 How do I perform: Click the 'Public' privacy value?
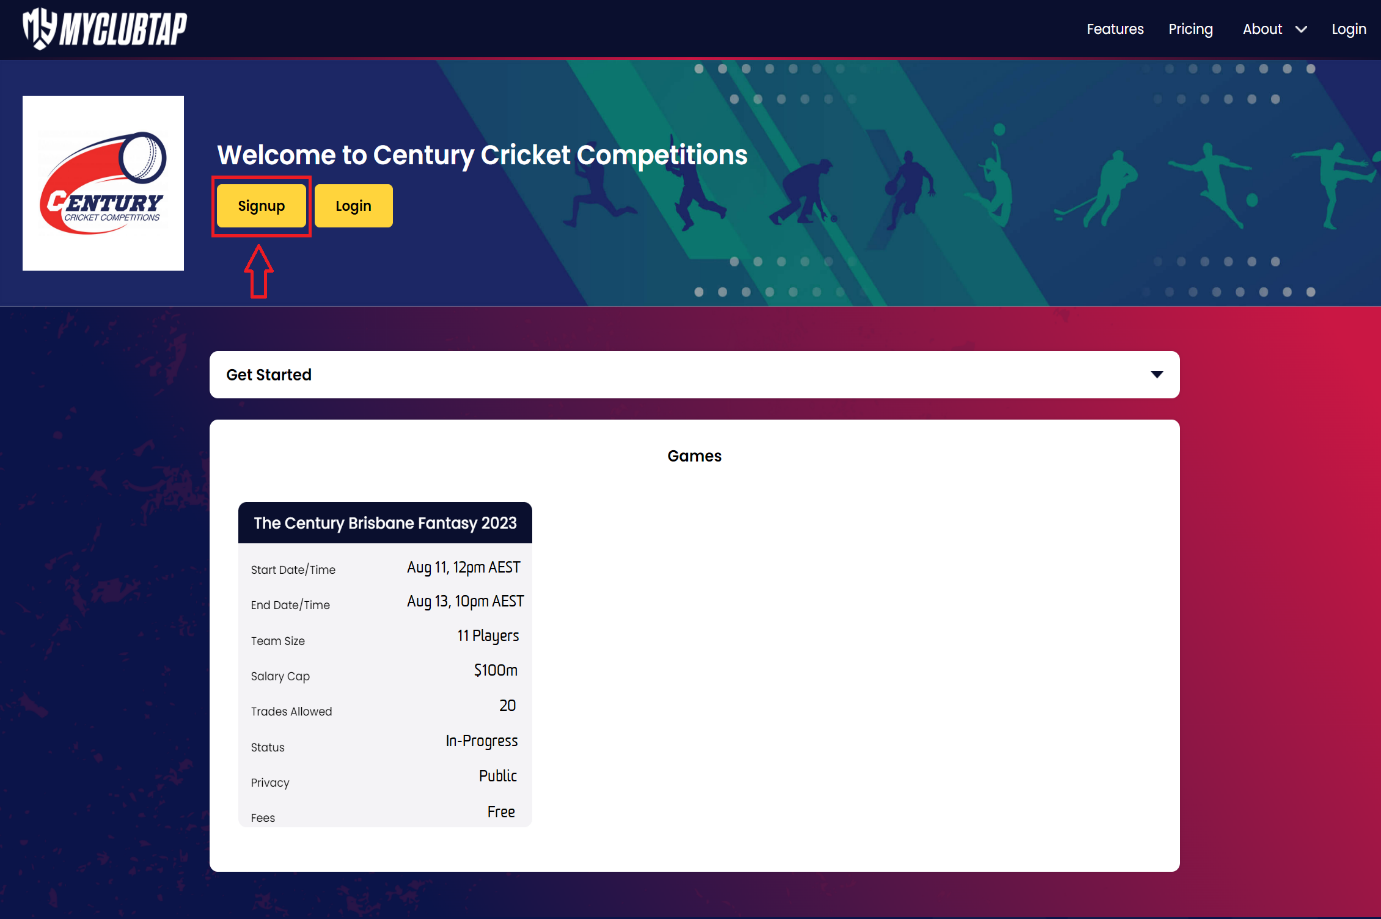[x=497, y=776]
